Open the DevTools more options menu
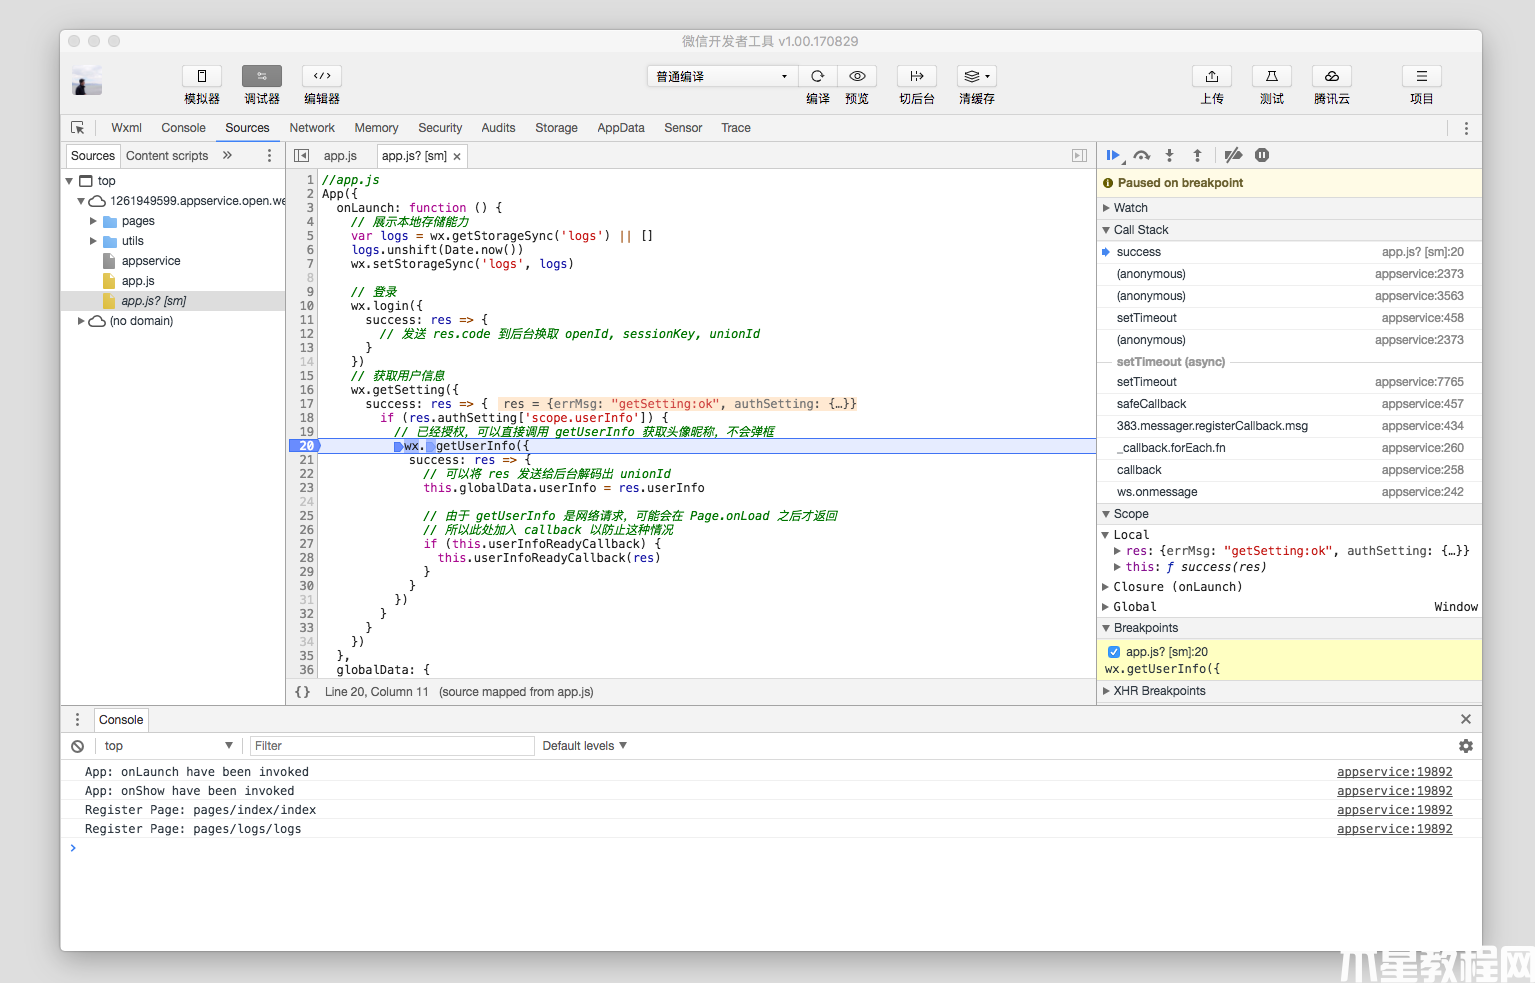This screenshot has width=1535, height=983. click(x=1466, y=128)
